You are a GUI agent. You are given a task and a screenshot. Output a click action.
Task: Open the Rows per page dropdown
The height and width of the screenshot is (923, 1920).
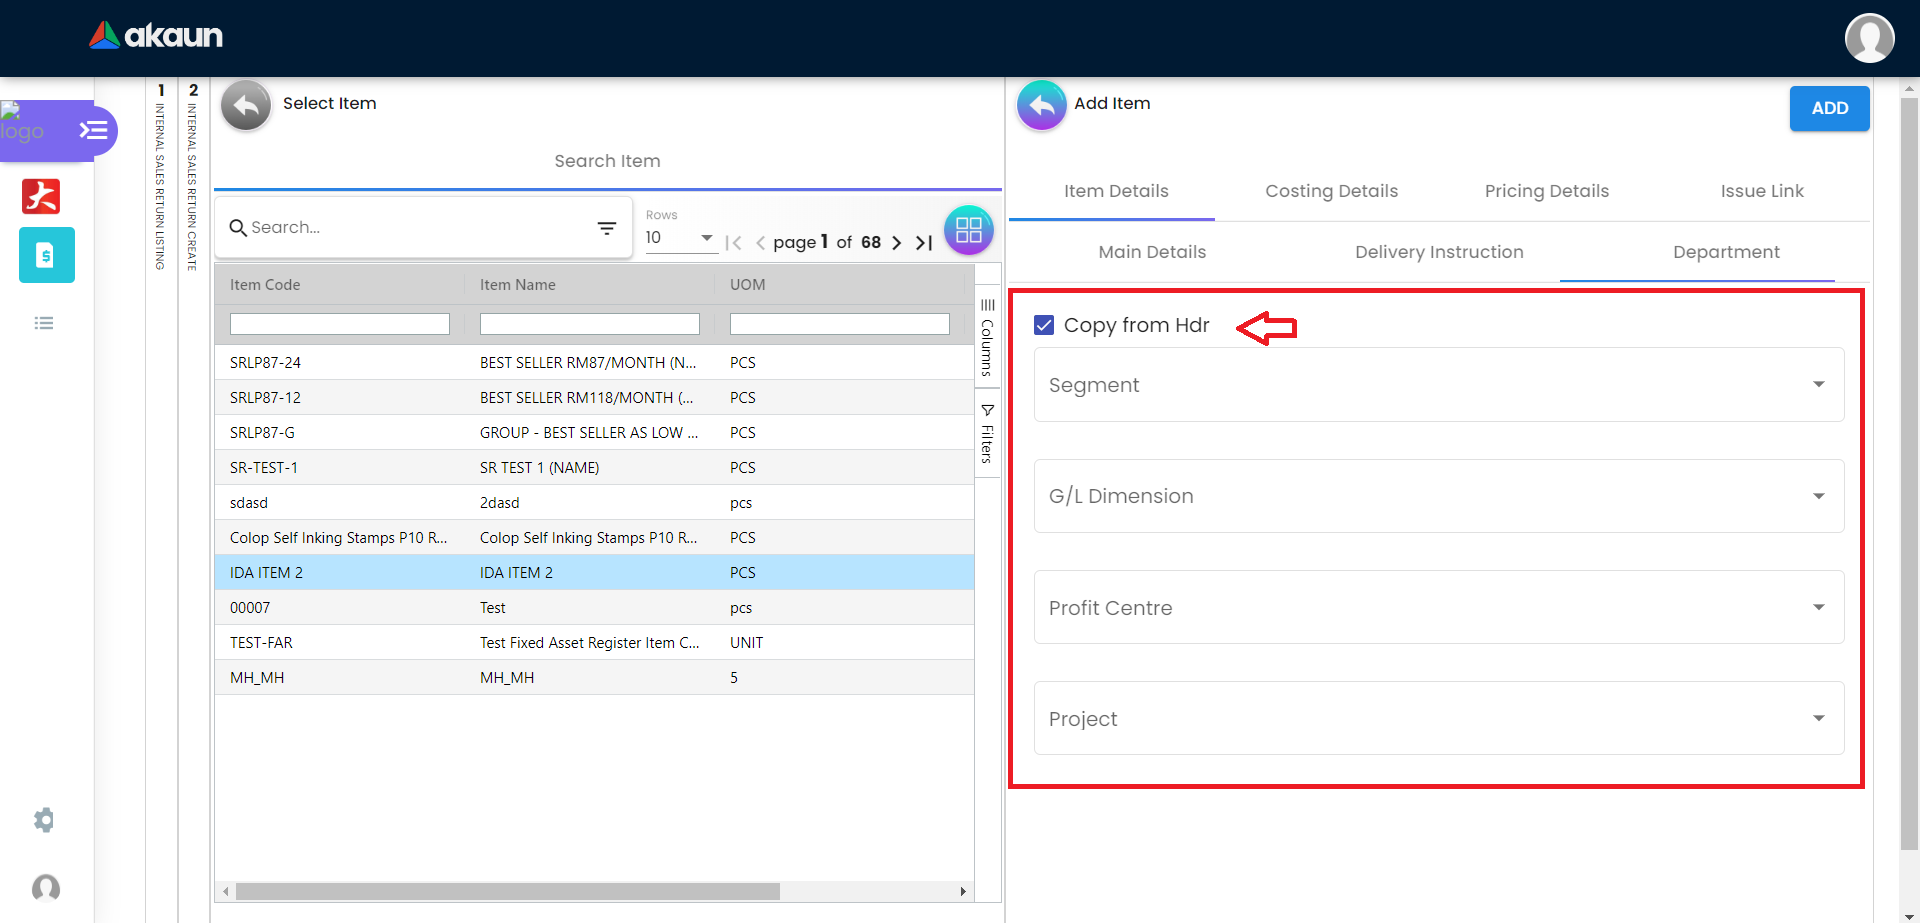click(x=680, y=238)
